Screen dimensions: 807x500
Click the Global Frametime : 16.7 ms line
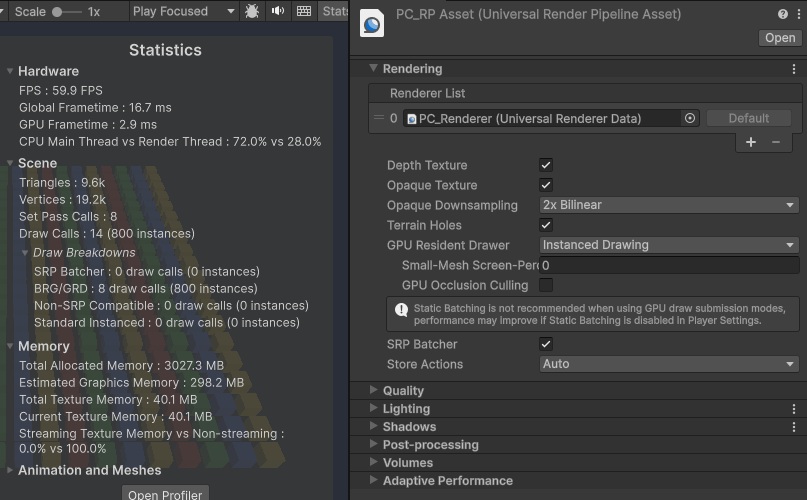point(95,108)
